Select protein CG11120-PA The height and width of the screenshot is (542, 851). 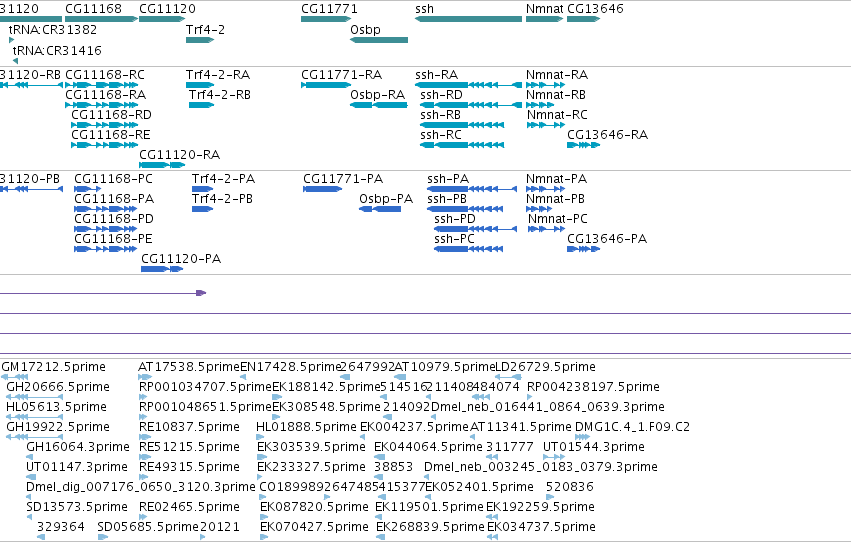click(x=181, y=259)
